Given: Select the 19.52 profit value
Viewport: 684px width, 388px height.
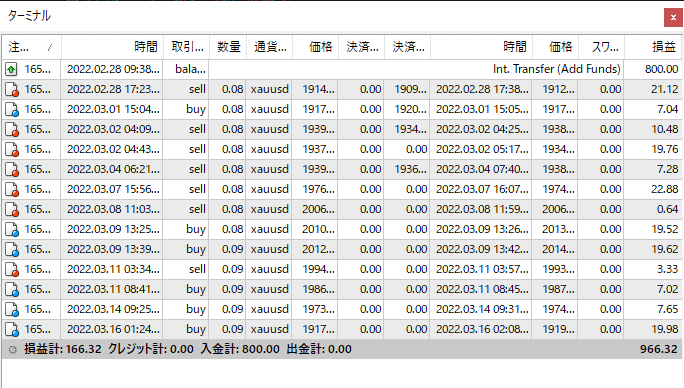Looking at the screenshot, I should coord(664,230).
